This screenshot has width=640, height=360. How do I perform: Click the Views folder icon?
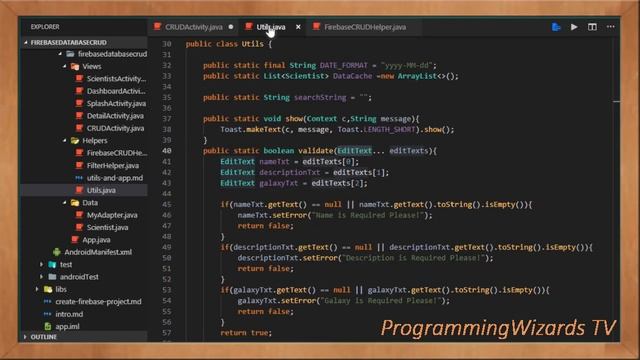(x=75, y=66)
